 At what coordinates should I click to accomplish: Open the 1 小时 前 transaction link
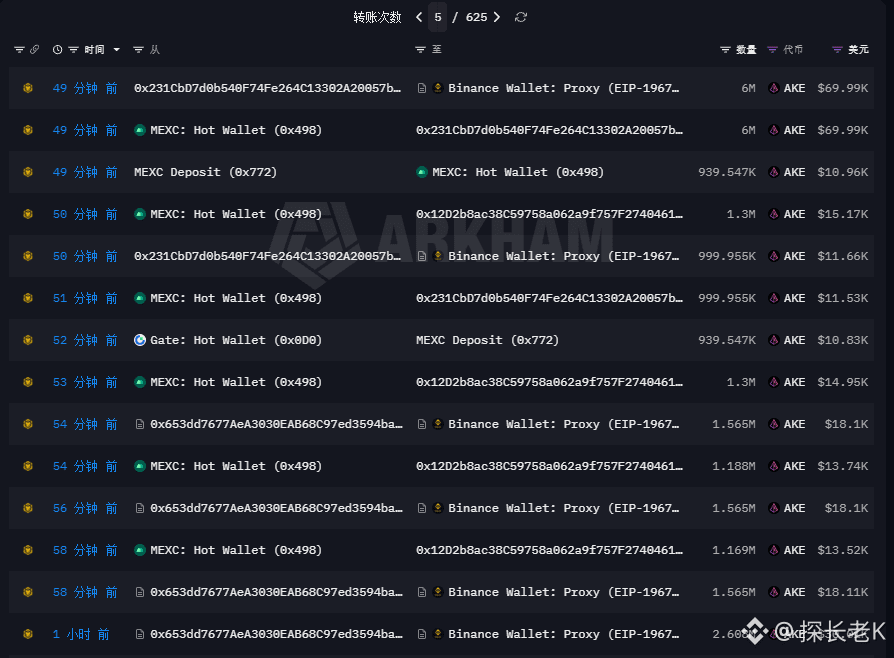[81, 634]
